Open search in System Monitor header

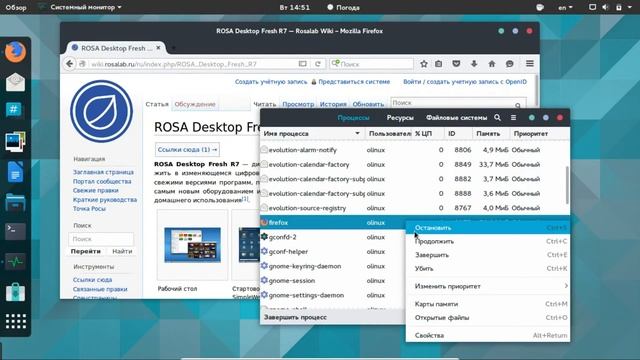(497, 118)
